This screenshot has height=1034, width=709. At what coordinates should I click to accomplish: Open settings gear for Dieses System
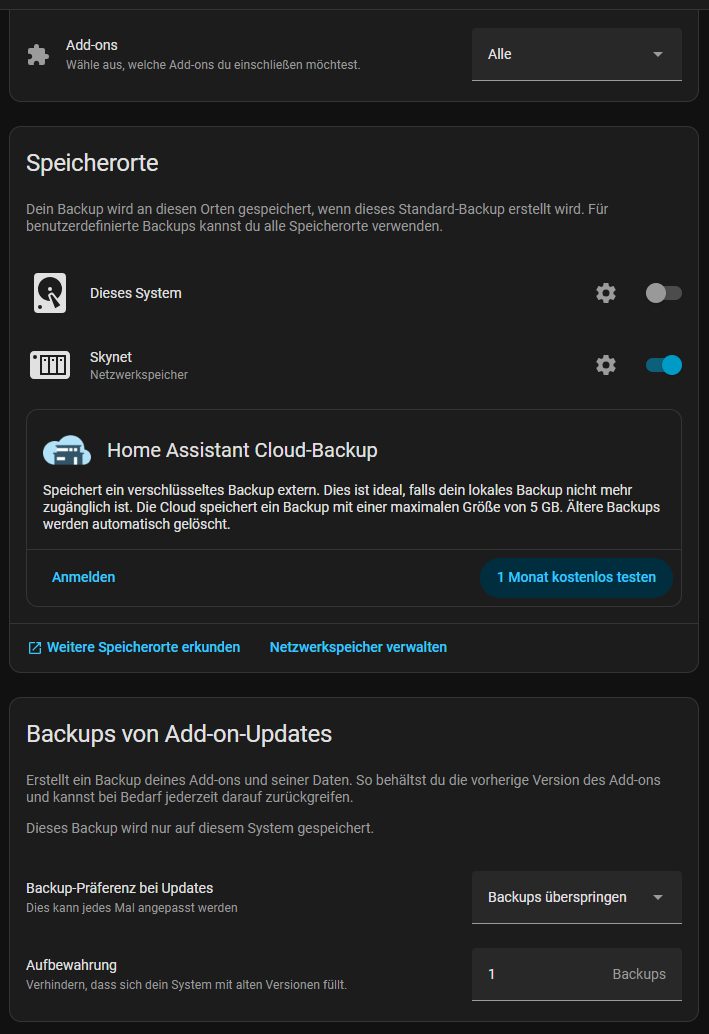tap(606, 293)
